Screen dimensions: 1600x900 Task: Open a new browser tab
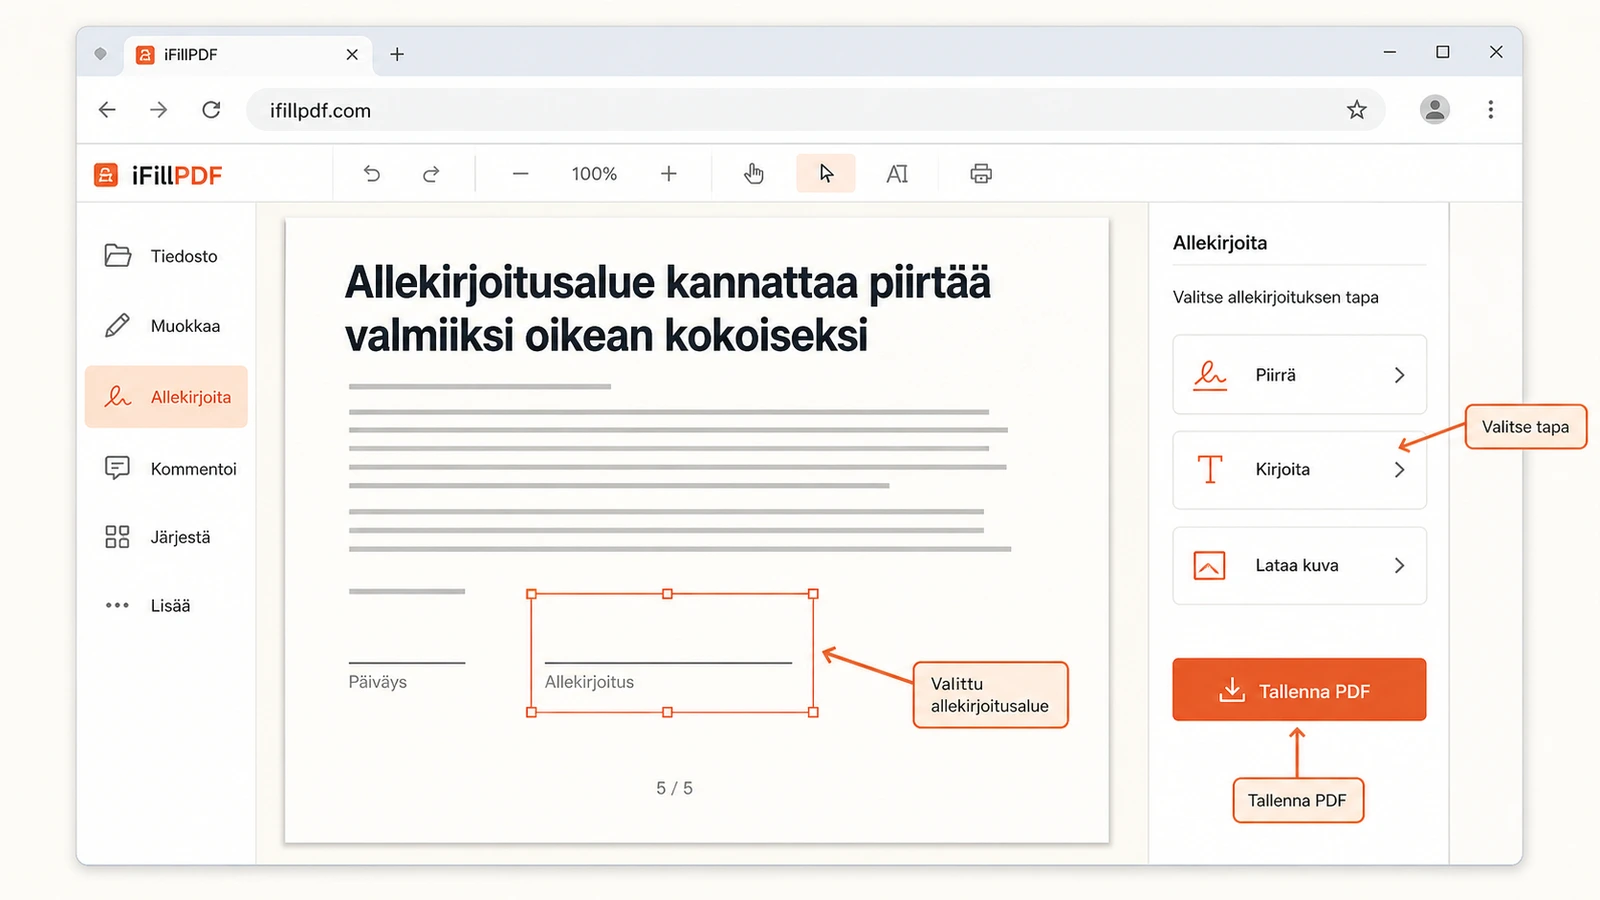[x=397, y=54]
